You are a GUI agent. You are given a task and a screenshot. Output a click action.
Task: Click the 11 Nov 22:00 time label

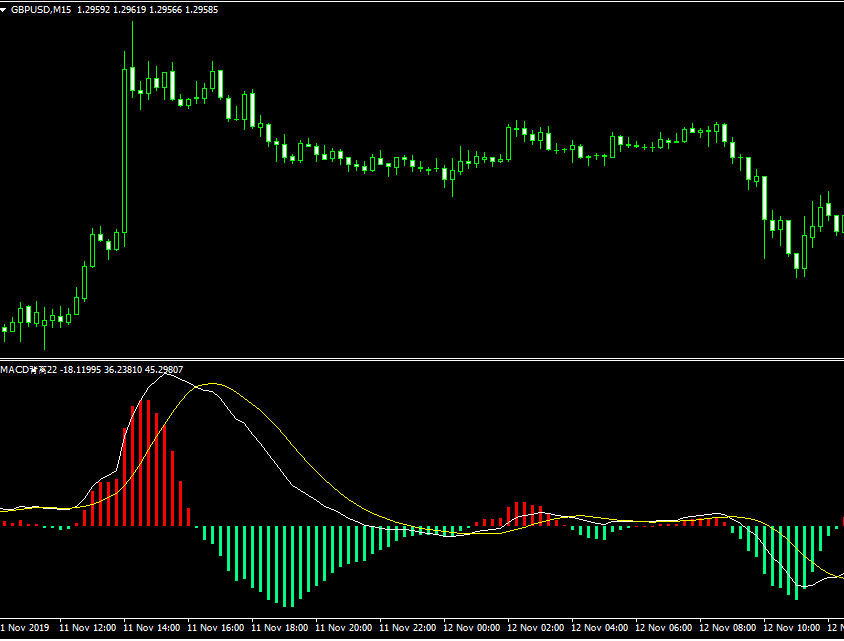pyautogui.click(x=408, y=628)
